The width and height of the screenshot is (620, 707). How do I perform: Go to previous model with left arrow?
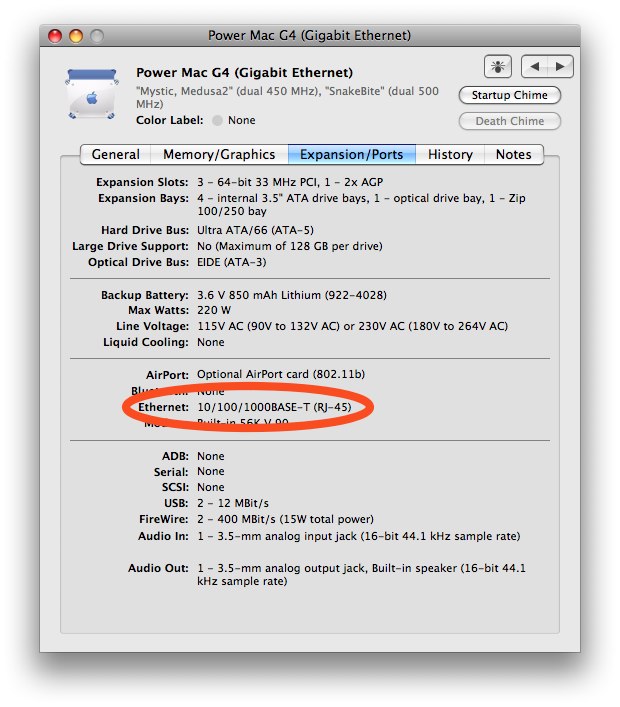[534, 67]
